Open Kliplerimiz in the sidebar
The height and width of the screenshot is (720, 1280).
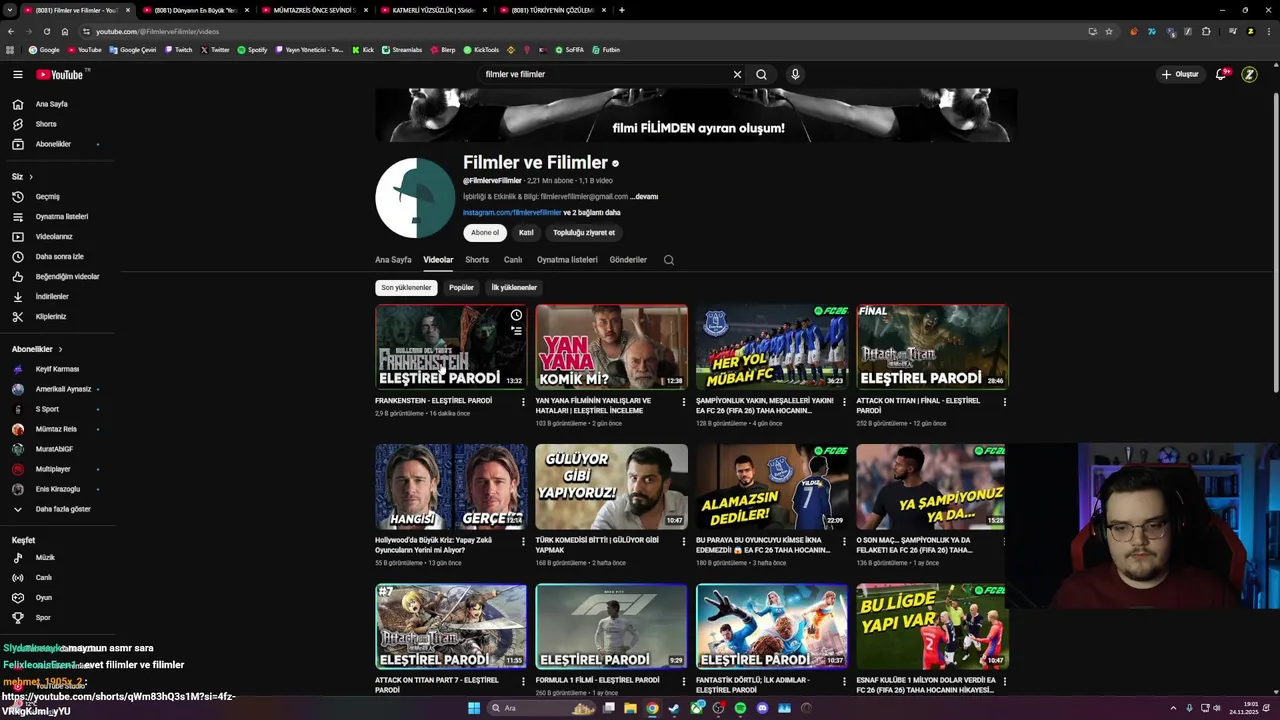51,316
